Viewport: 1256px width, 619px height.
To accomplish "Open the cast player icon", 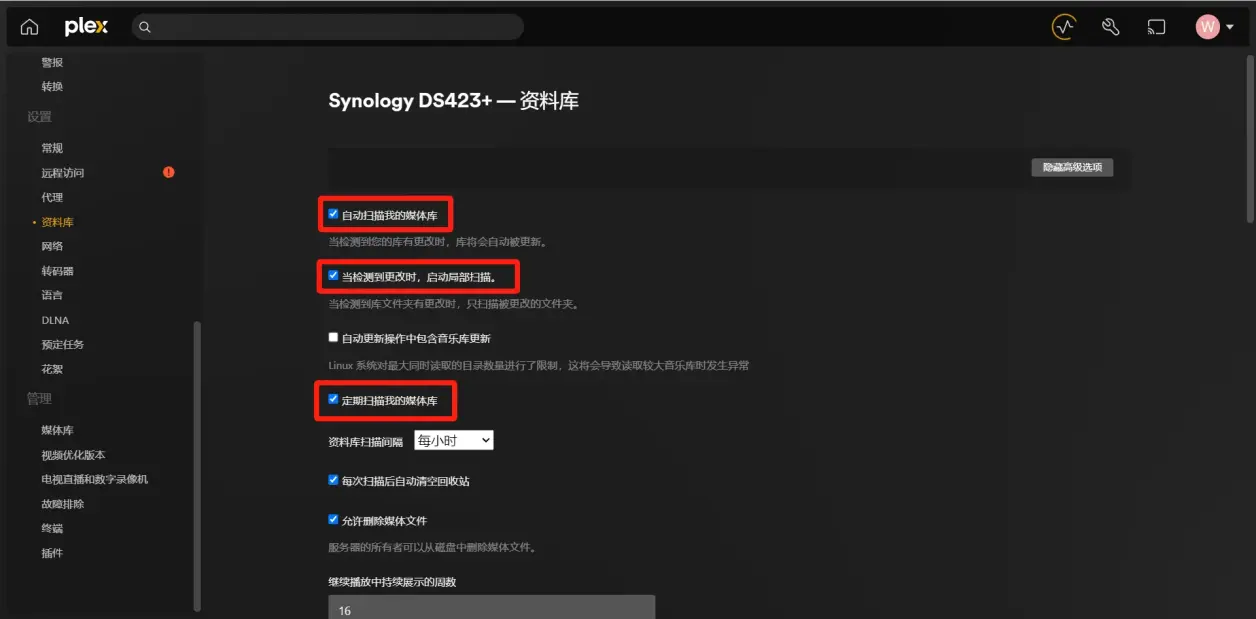I will 1156,27.
